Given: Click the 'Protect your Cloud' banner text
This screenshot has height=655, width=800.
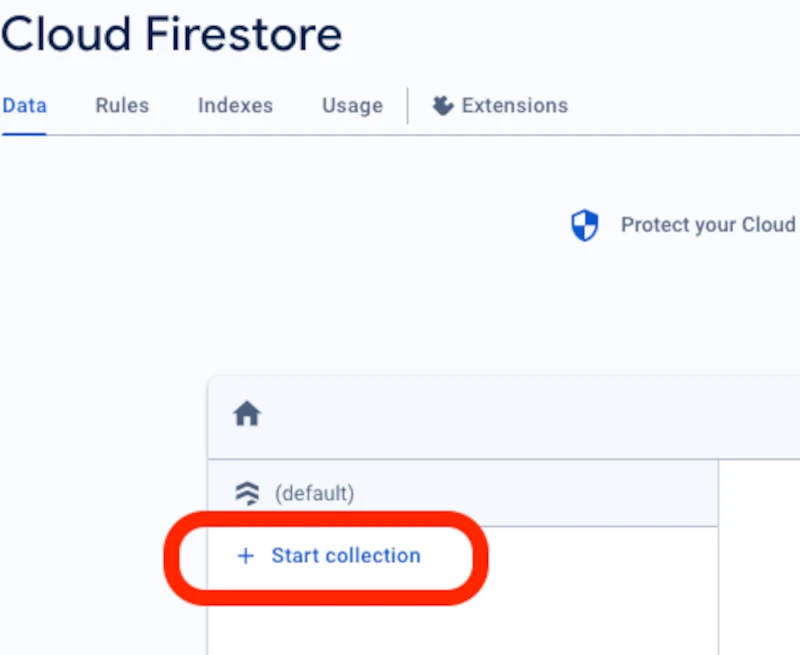Looking at the screenshot, I should [708, 225].
